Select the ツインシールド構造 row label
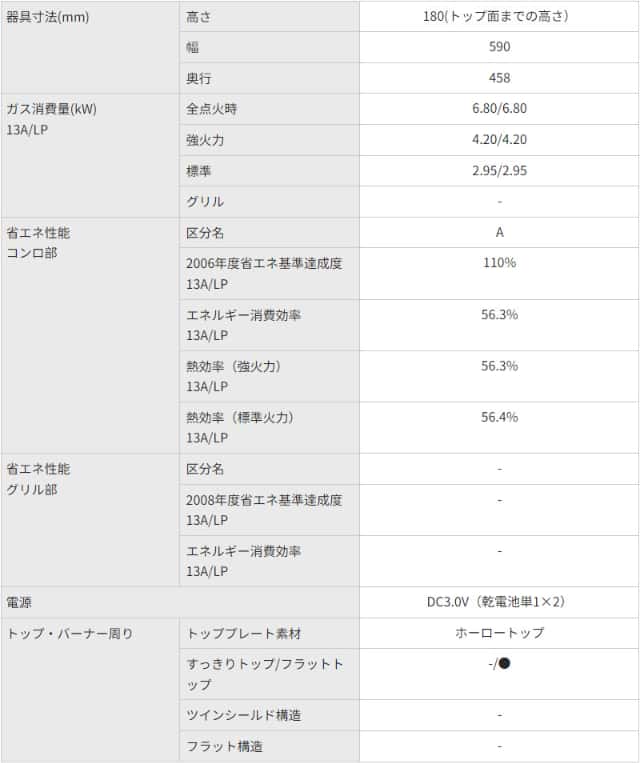 pos(244,715)
